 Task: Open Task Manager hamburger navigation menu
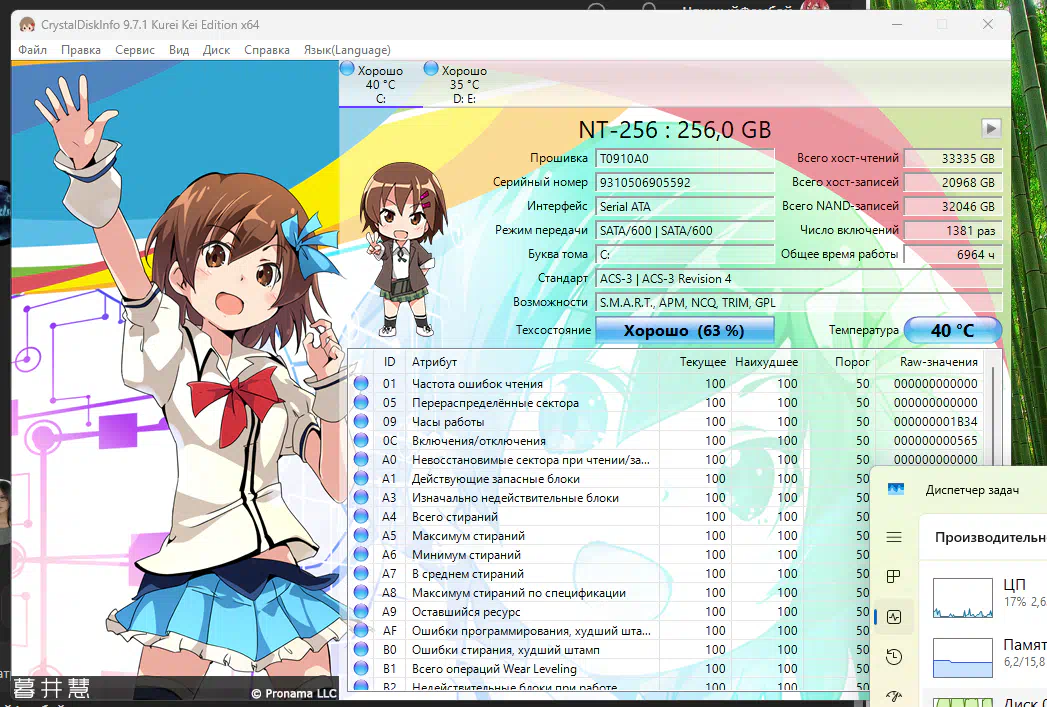[894, 537]
